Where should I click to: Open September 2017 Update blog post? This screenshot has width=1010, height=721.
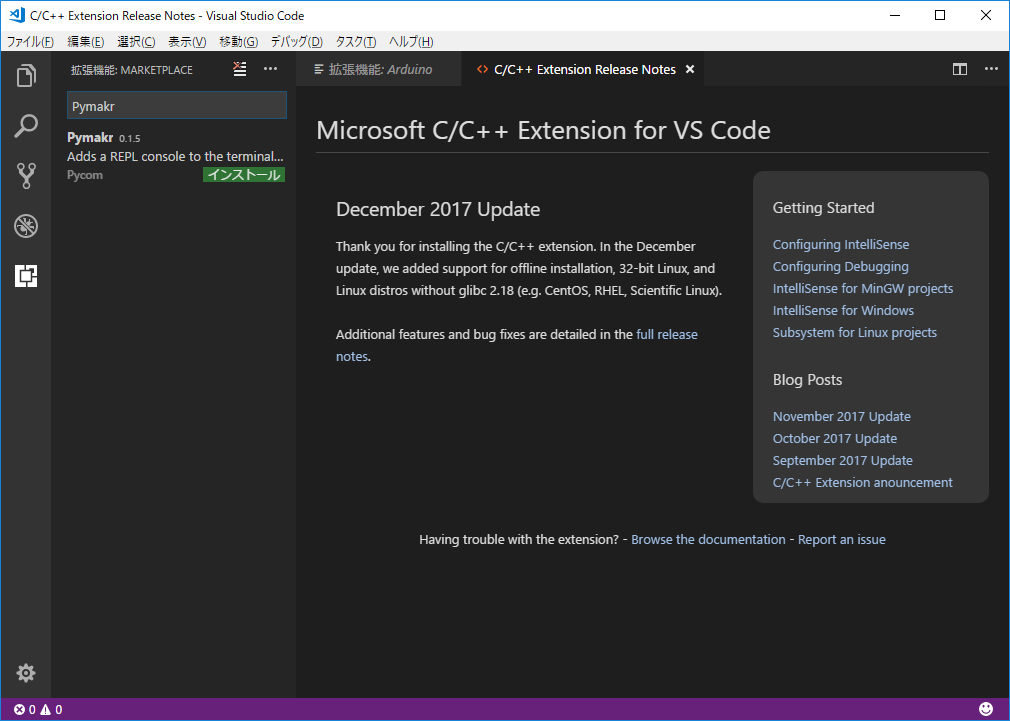(x=843, y=460)
